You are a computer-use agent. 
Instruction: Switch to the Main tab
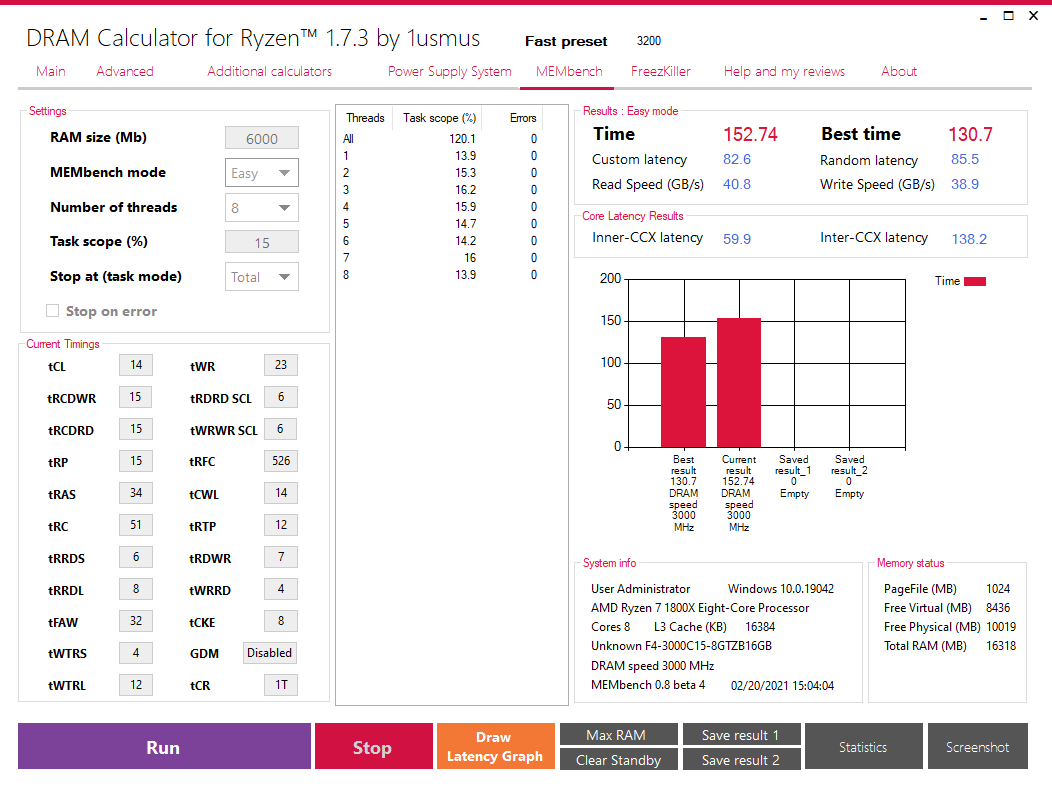[x=51, y=71]
